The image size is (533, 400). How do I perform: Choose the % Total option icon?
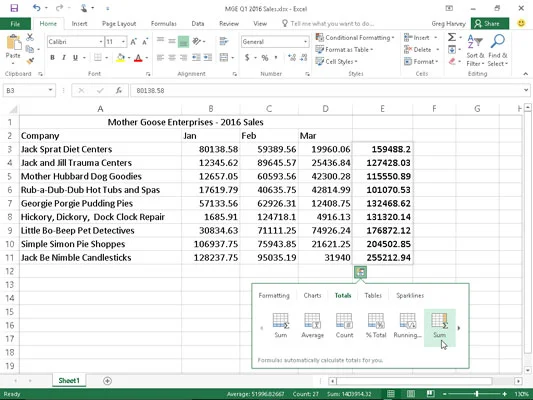pyautogui.click(x=376, y=325)
